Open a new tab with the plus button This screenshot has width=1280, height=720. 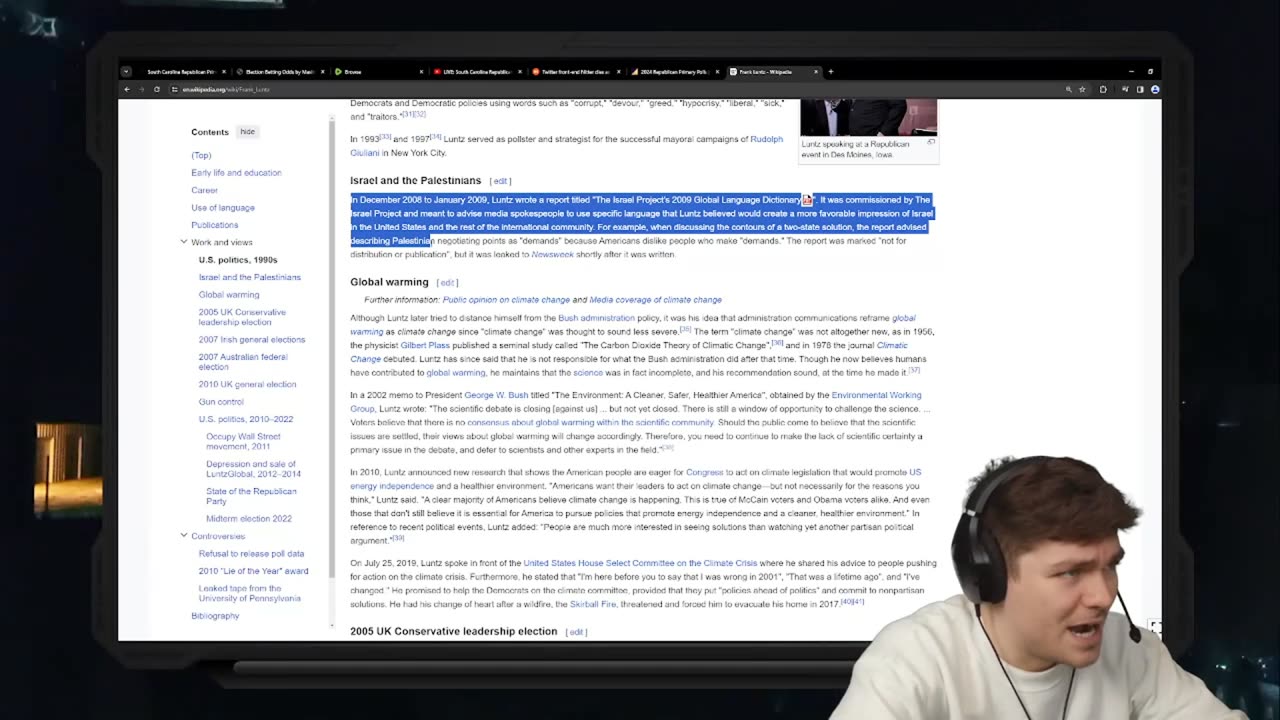pos(831,72)
